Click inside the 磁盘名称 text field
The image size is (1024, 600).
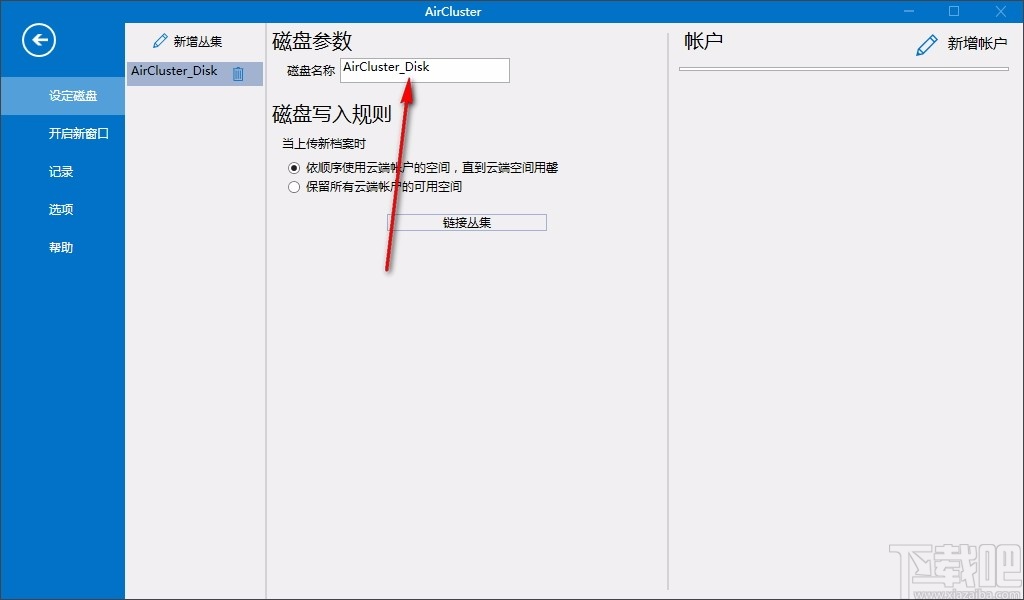(424, 70)
